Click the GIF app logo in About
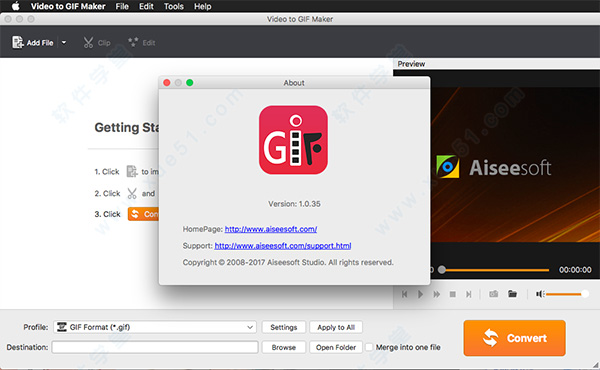Viewport: 600px width, 370px height. [293, 140]
